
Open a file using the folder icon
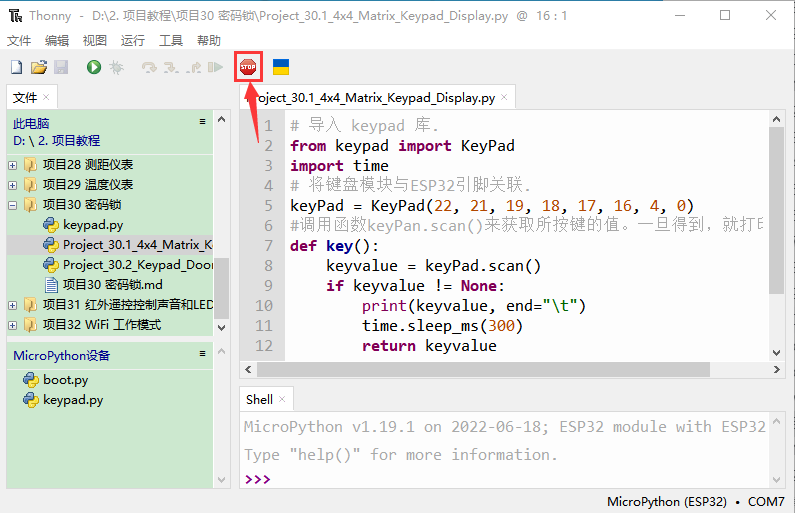(x=39, y=67)
